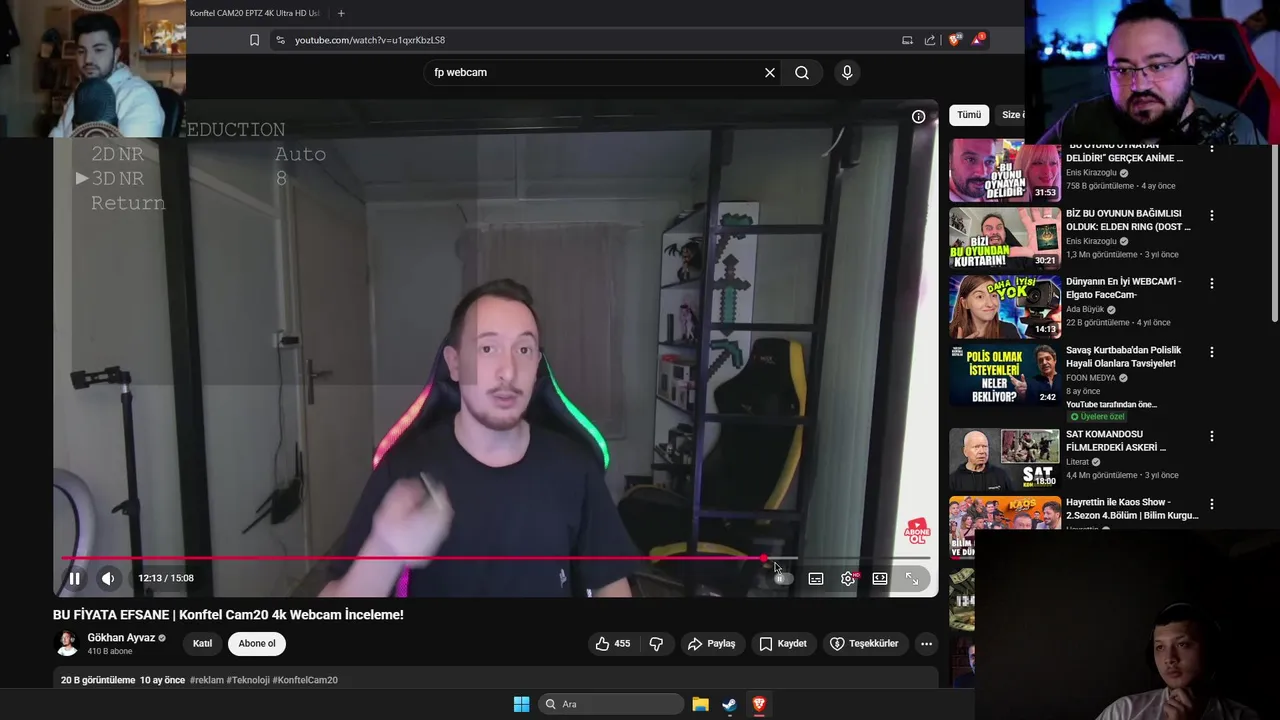This screenshot has width=1280, height=720.
Task: Open Brave browser from taskbar
Action: pos(759,704)
